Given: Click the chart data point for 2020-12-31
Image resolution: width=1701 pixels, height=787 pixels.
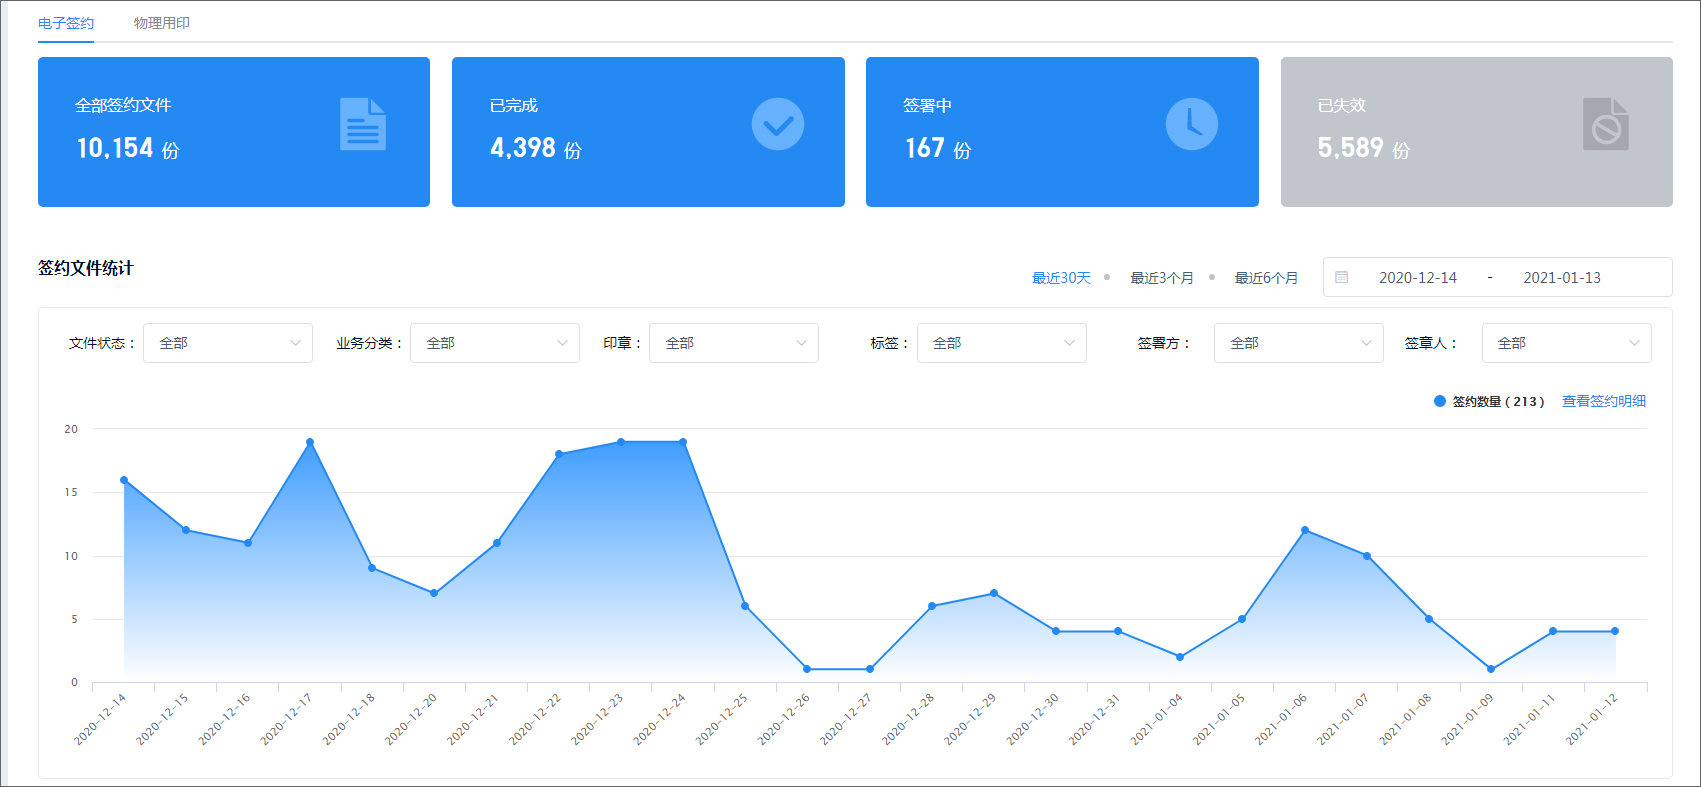Looking at the screenshot, I should tap(1118, 631).
